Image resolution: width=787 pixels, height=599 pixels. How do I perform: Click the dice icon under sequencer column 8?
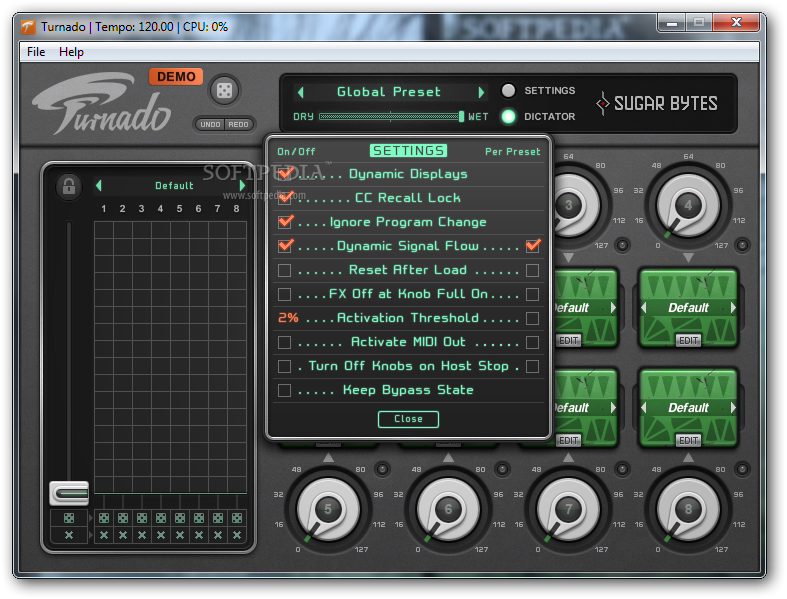[237, 518]
